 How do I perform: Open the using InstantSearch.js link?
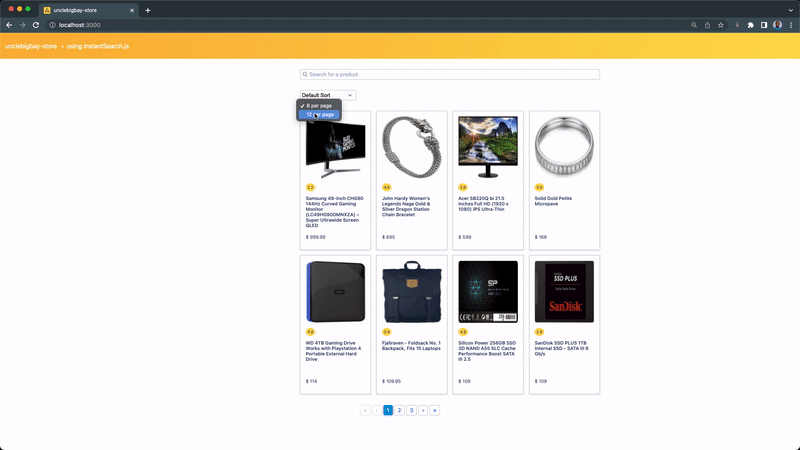(x=97, y=46)
